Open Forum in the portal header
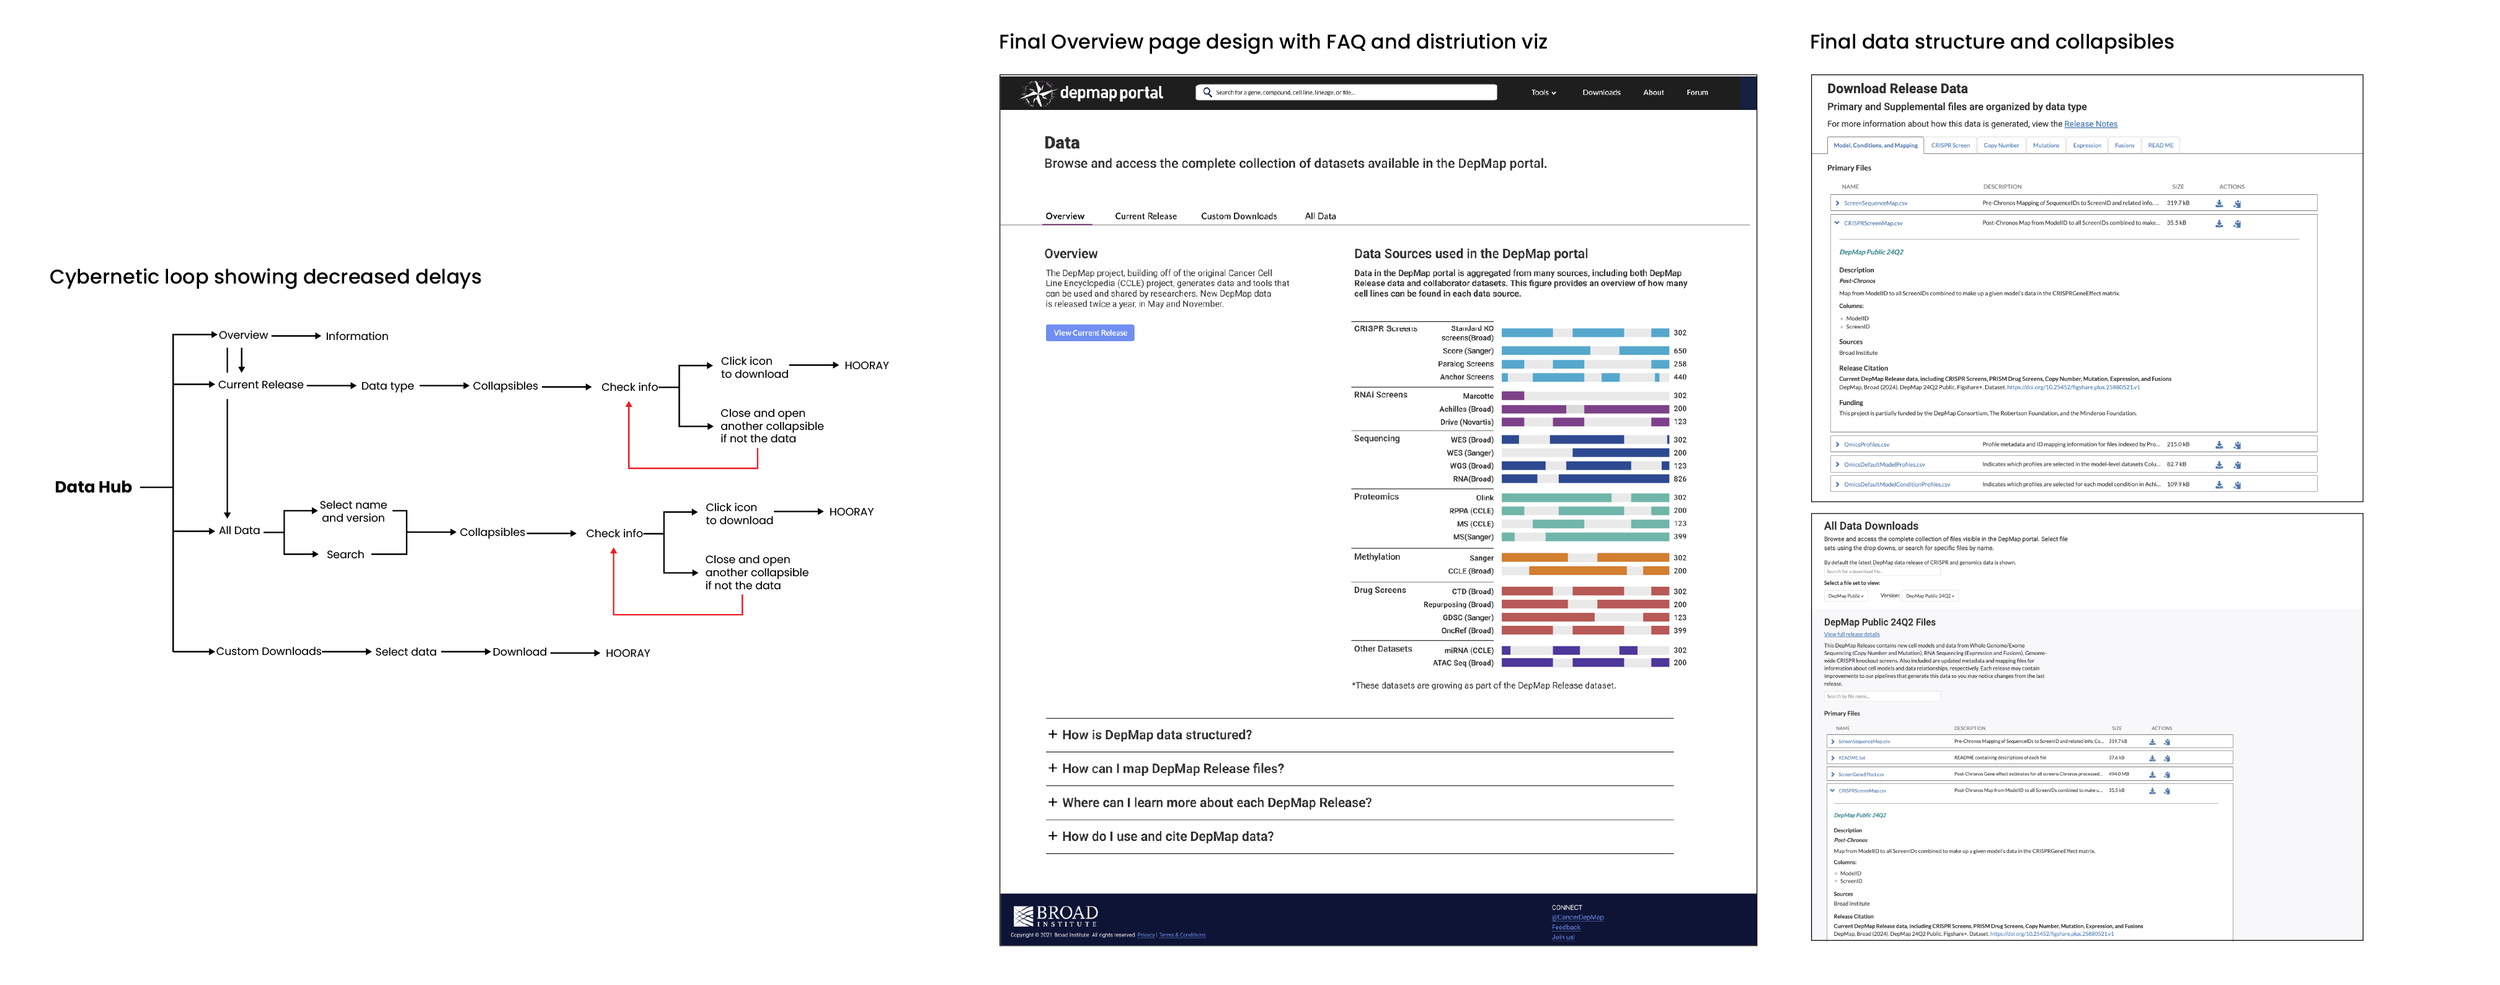This screenshot has width=2500, height=985. [x=1697, y=92]
